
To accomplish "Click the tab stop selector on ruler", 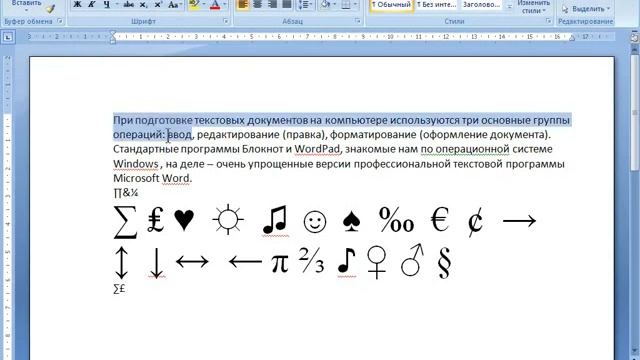I will click(x=8, y=38).
